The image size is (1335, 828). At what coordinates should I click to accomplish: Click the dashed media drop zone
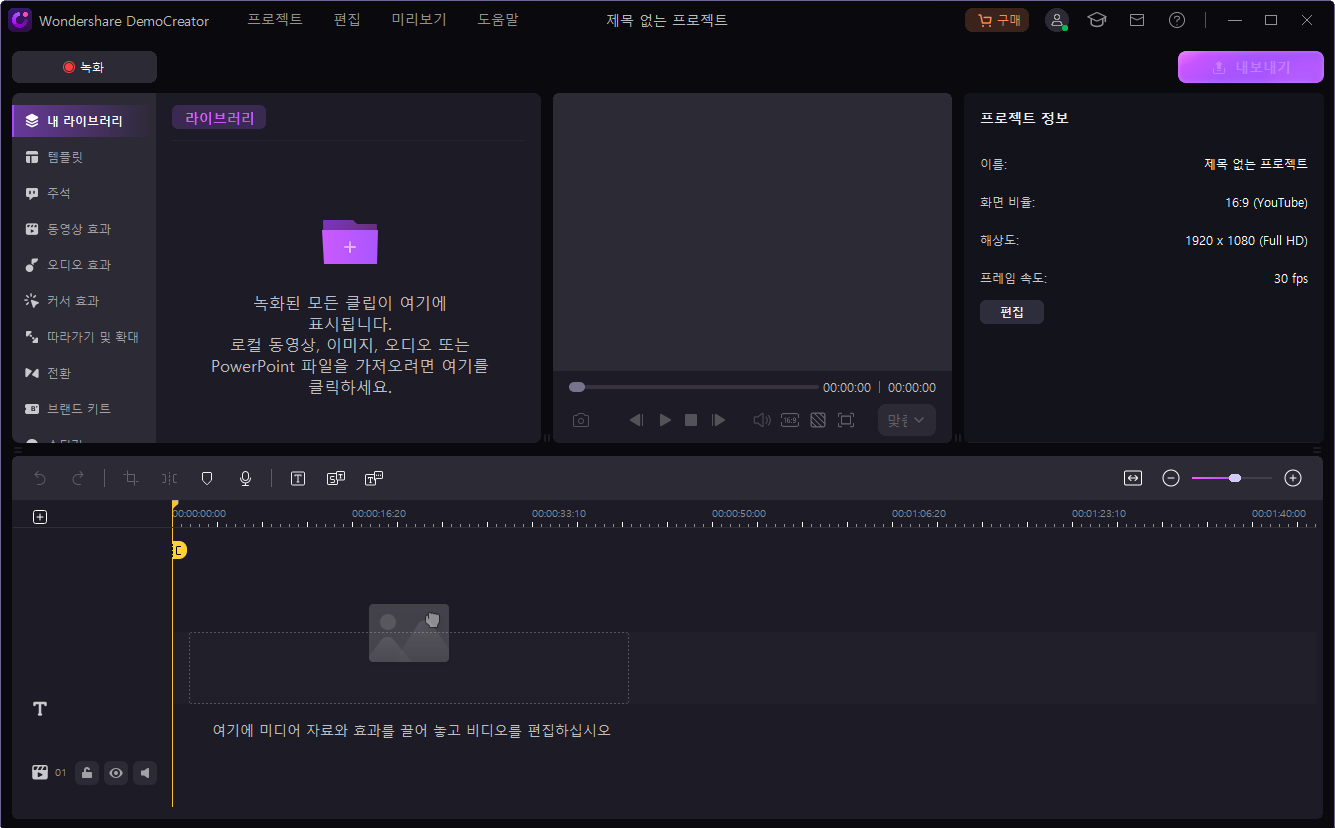tap(409, 667)
